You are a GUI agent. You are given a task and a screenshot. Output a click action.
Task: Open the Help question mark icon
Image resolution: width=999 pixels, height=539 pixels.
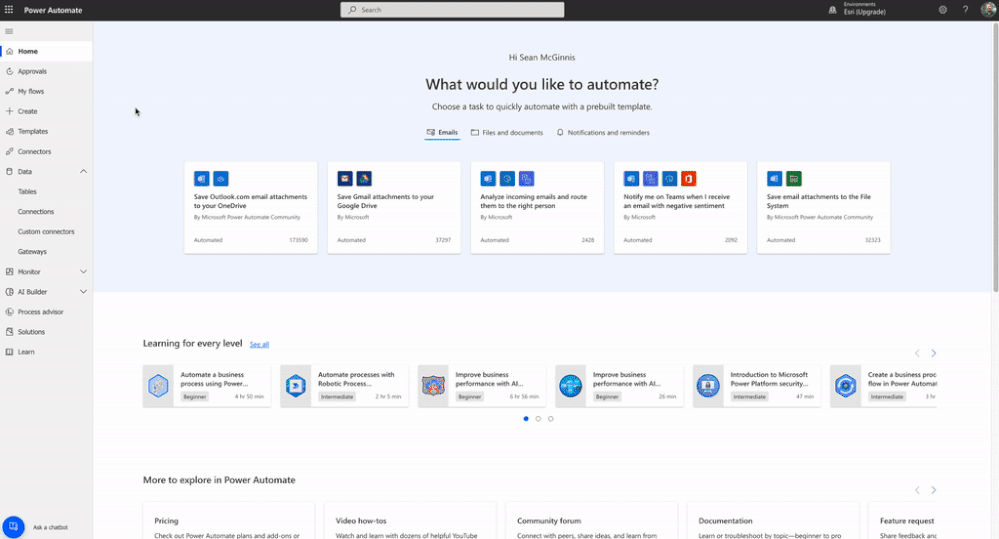(965, 10)
